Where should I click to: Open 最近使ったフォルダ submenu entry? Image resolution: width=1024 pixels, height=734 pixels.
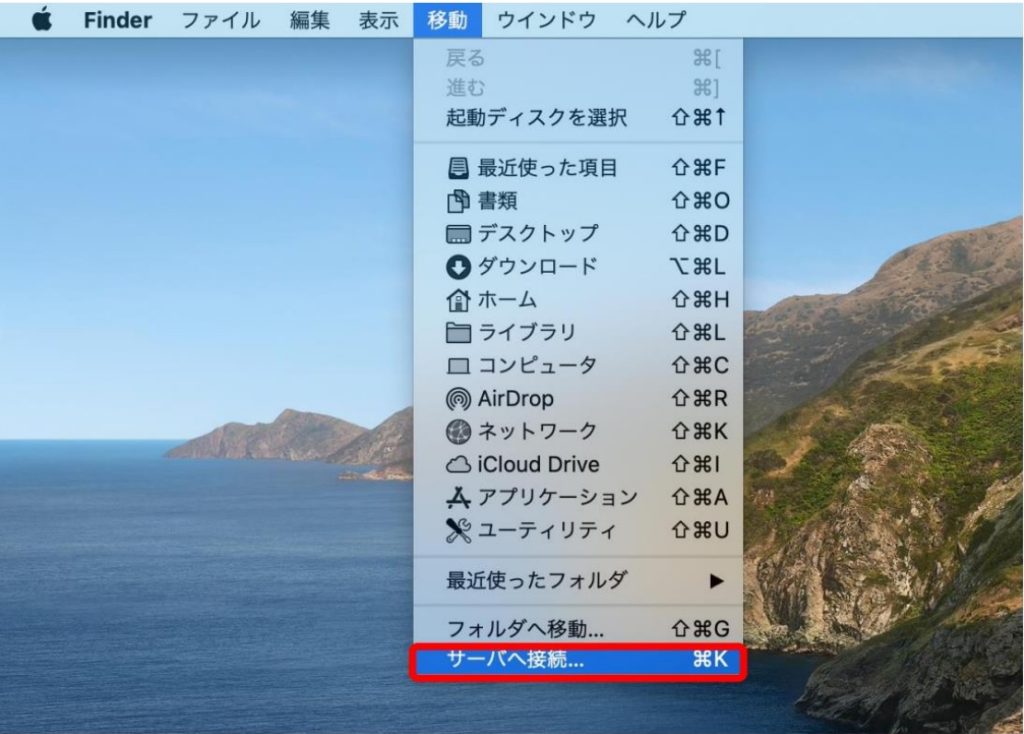(x=579, y=581)
